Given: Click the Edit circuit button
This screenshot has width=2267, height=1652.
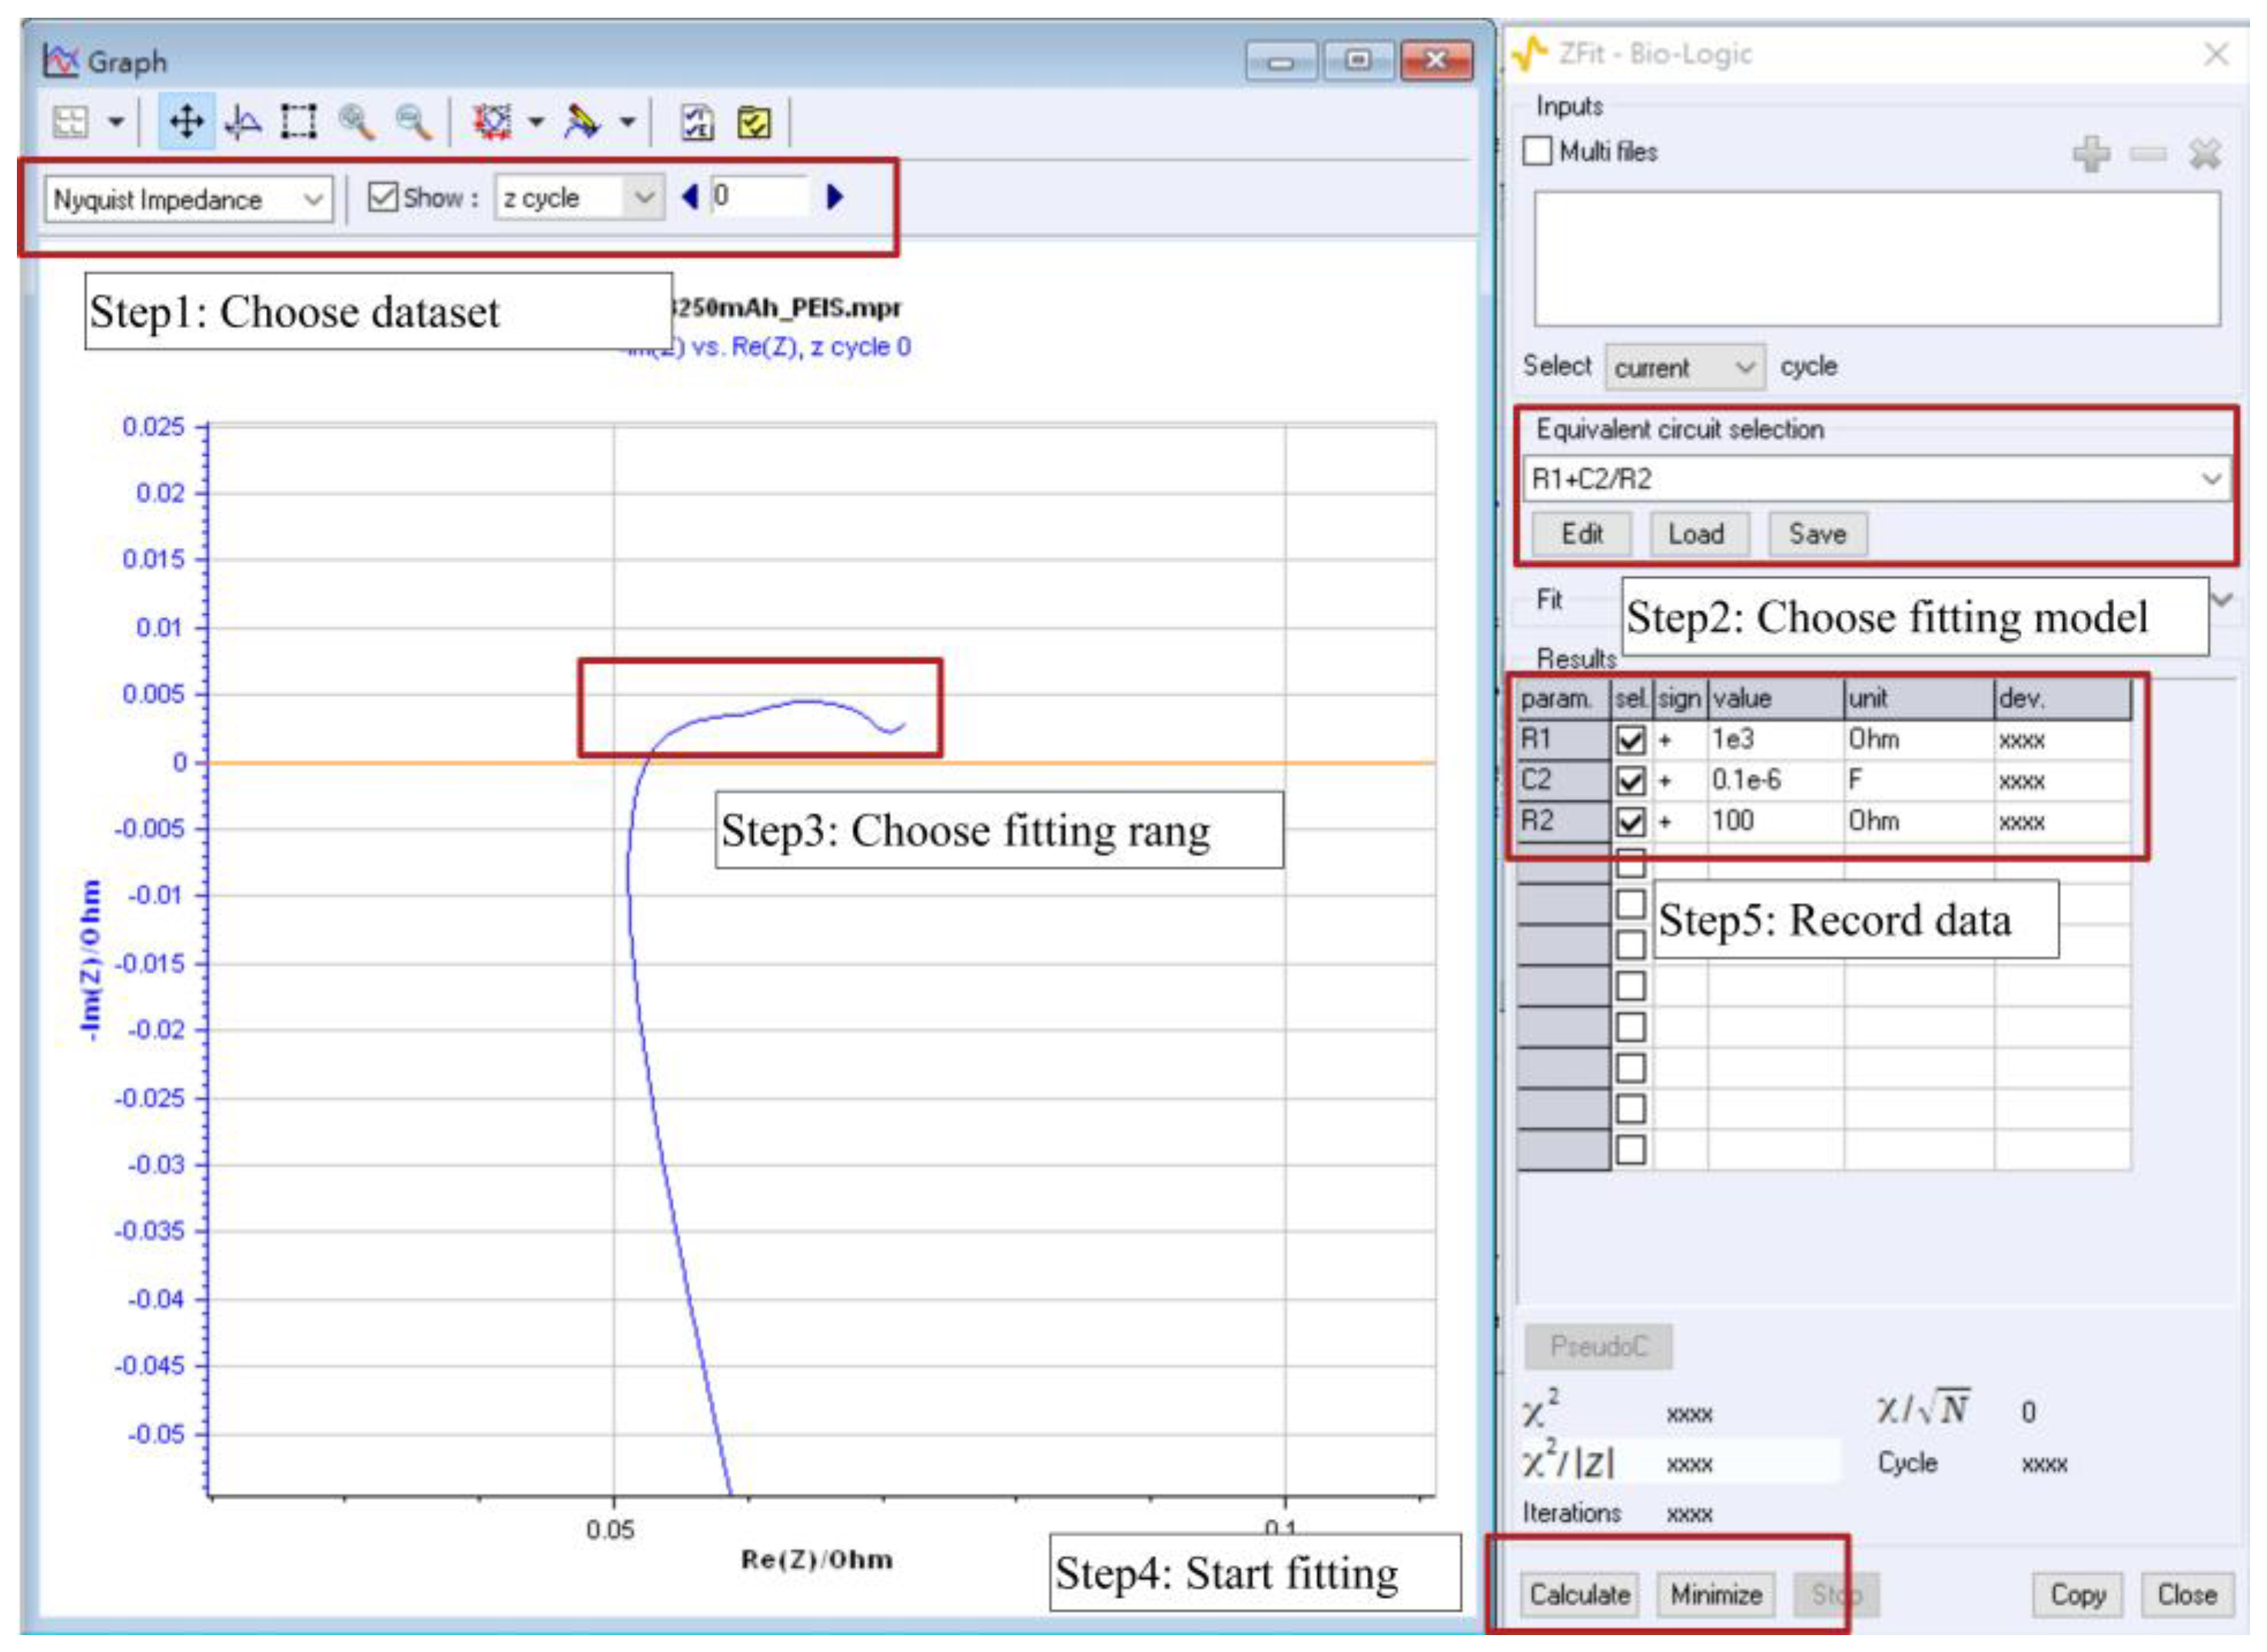Looking at the screenshot, I should [1582, 534].
